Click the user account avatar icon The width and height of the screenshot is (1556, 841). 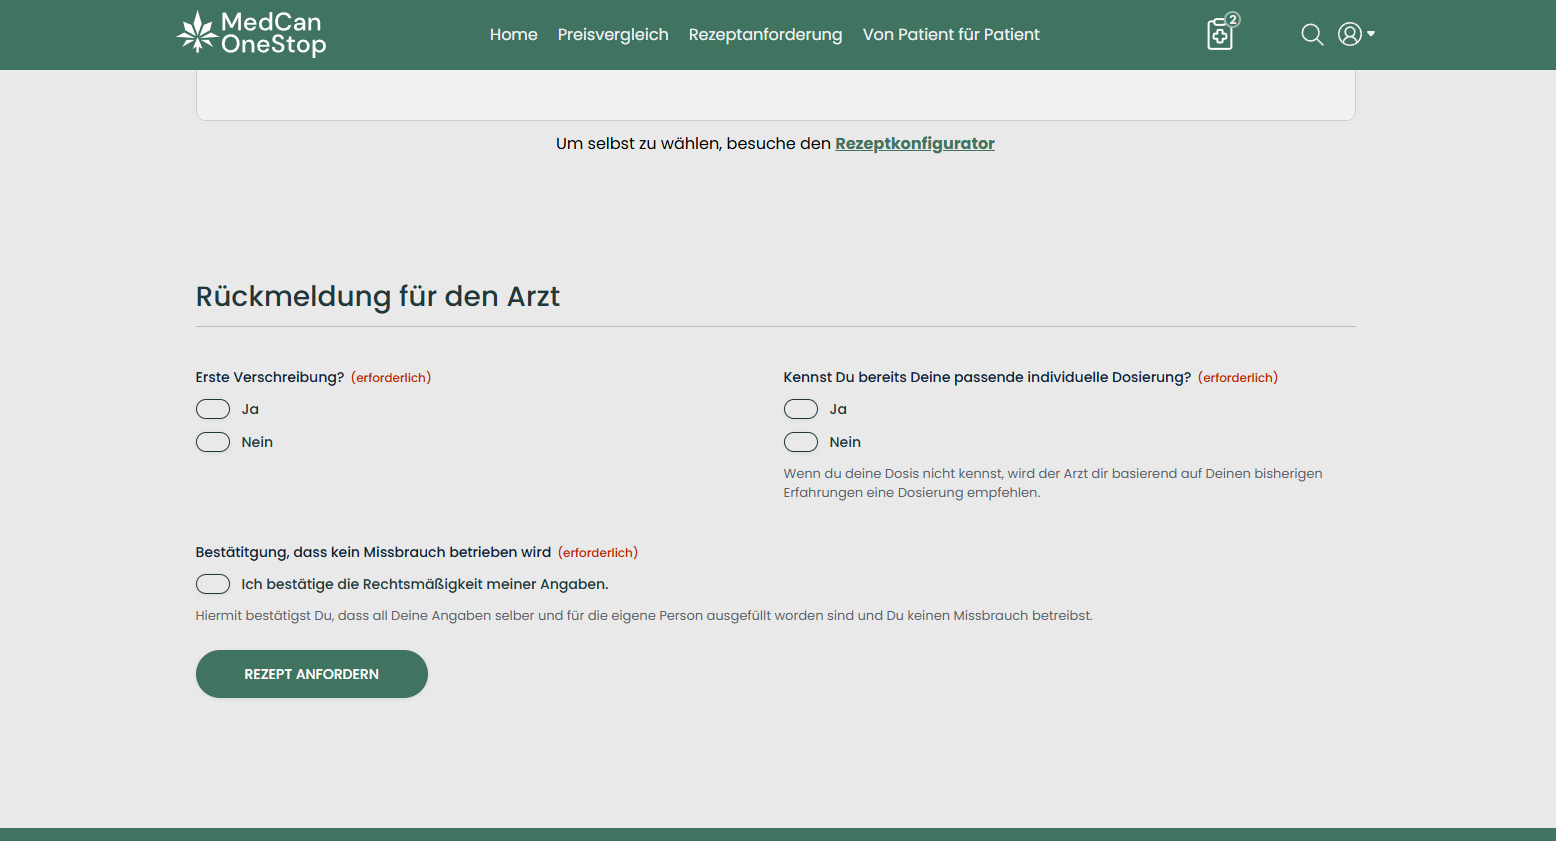pyautogui.click(x=1349, y=35)
